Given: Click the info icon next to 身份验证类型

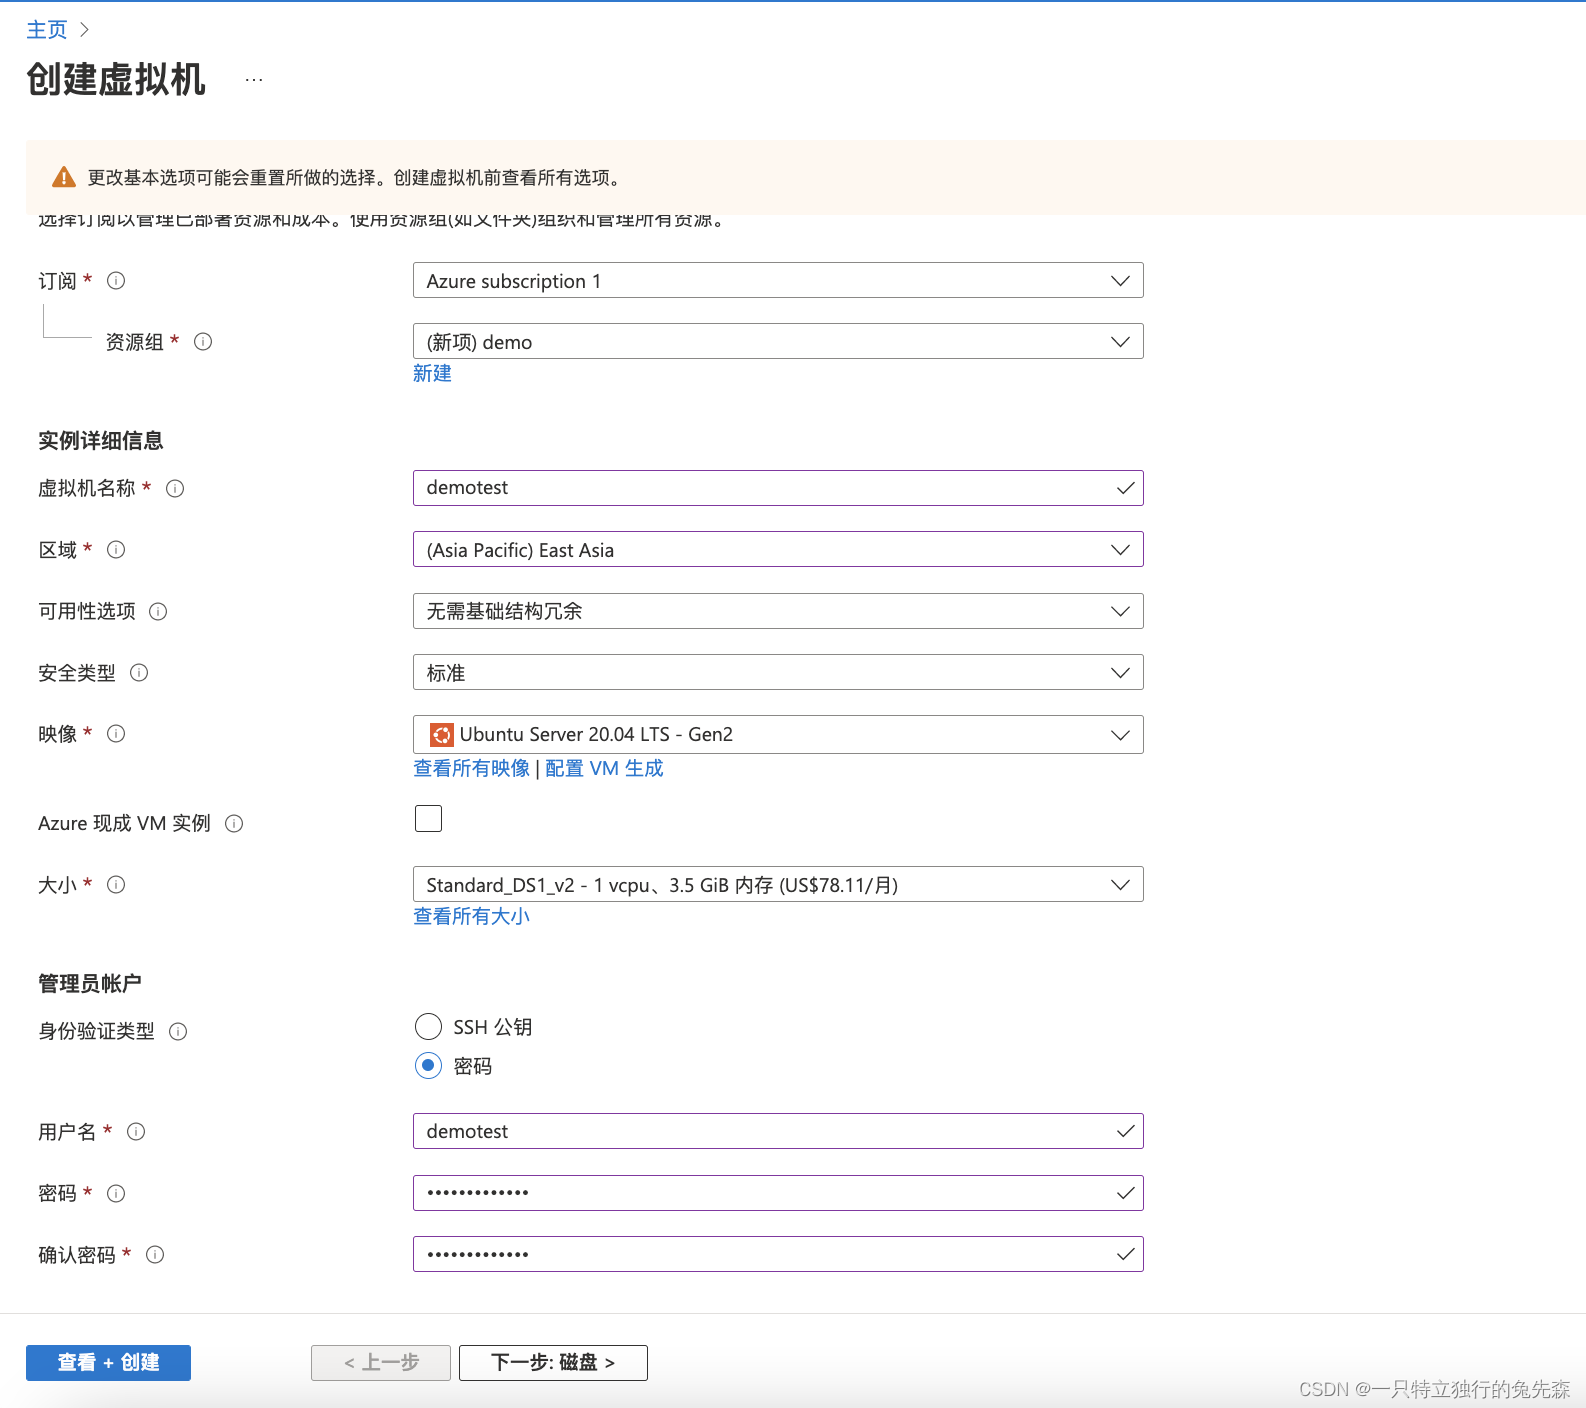Looking at the screenshot, I should (x=178, y=1031).
